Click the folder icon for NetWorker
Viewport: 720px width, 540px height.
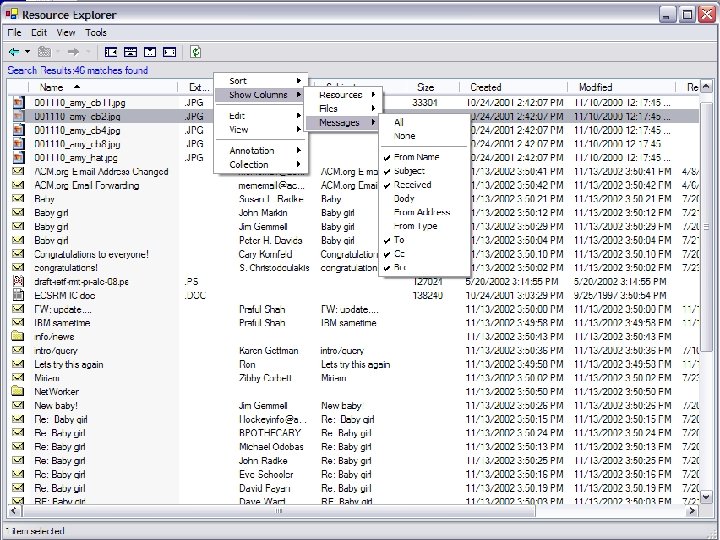(x=17, y=391)
